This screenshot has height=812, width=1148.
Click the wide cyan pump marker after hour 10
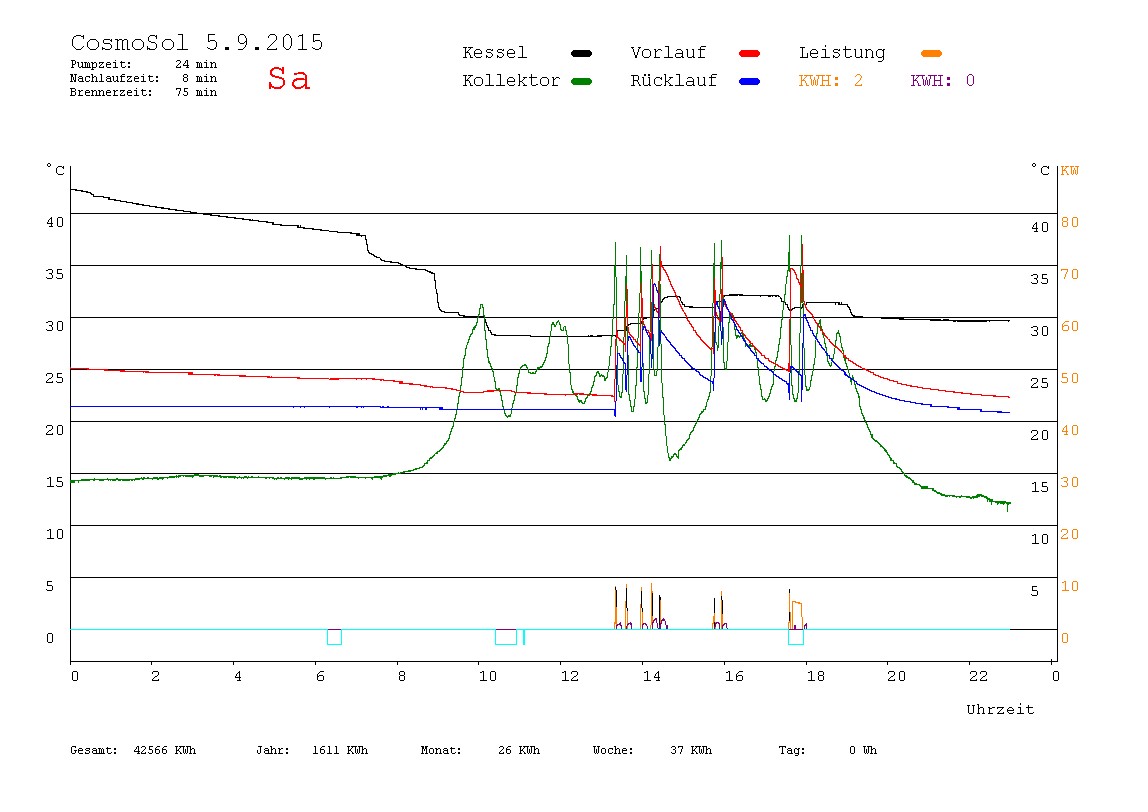506,637
